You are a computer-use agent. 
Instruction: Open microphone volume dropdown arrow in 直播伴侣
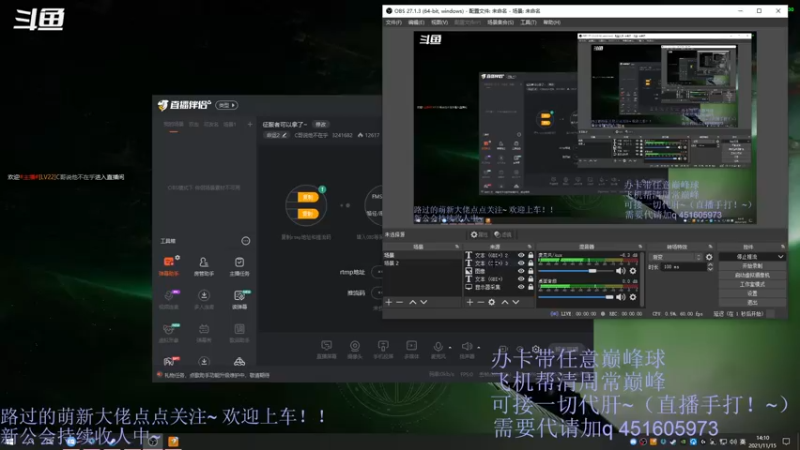[x=449, y=347]
